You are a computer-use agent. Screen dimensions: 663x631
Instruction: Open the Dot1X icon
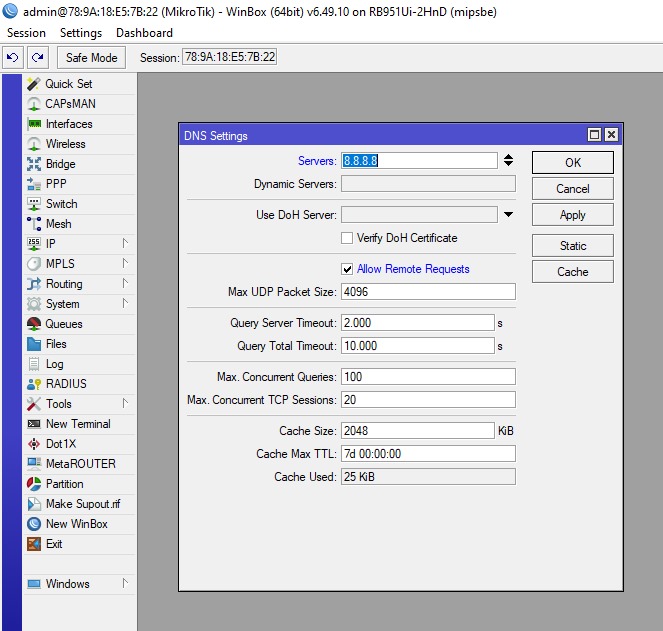tap(34, 444)
